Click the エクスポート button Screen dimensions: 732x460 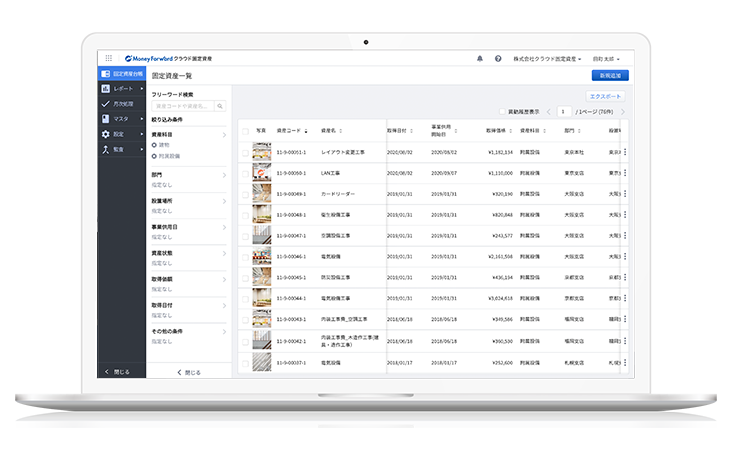tap(605, 96)
